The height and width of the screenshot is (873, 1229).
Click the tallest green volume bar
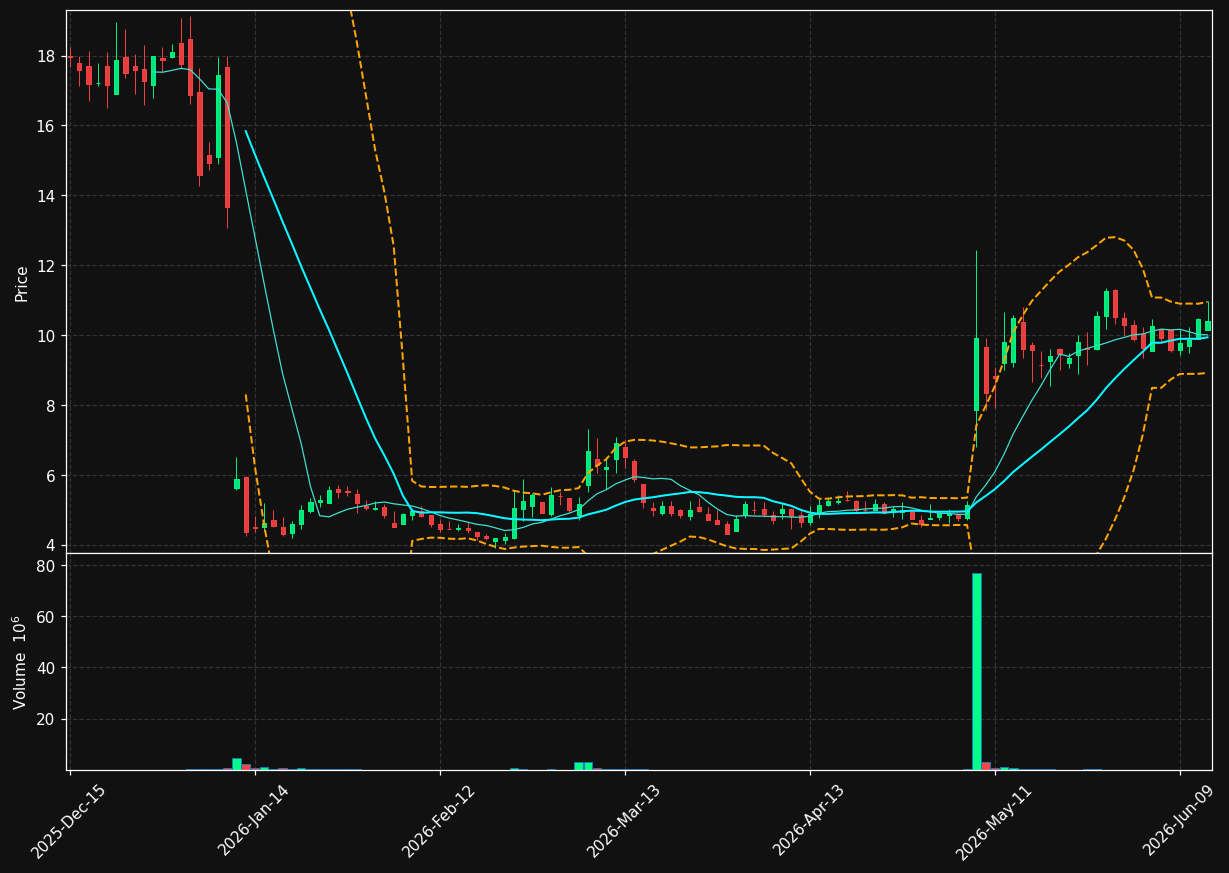tap(976, 672)
